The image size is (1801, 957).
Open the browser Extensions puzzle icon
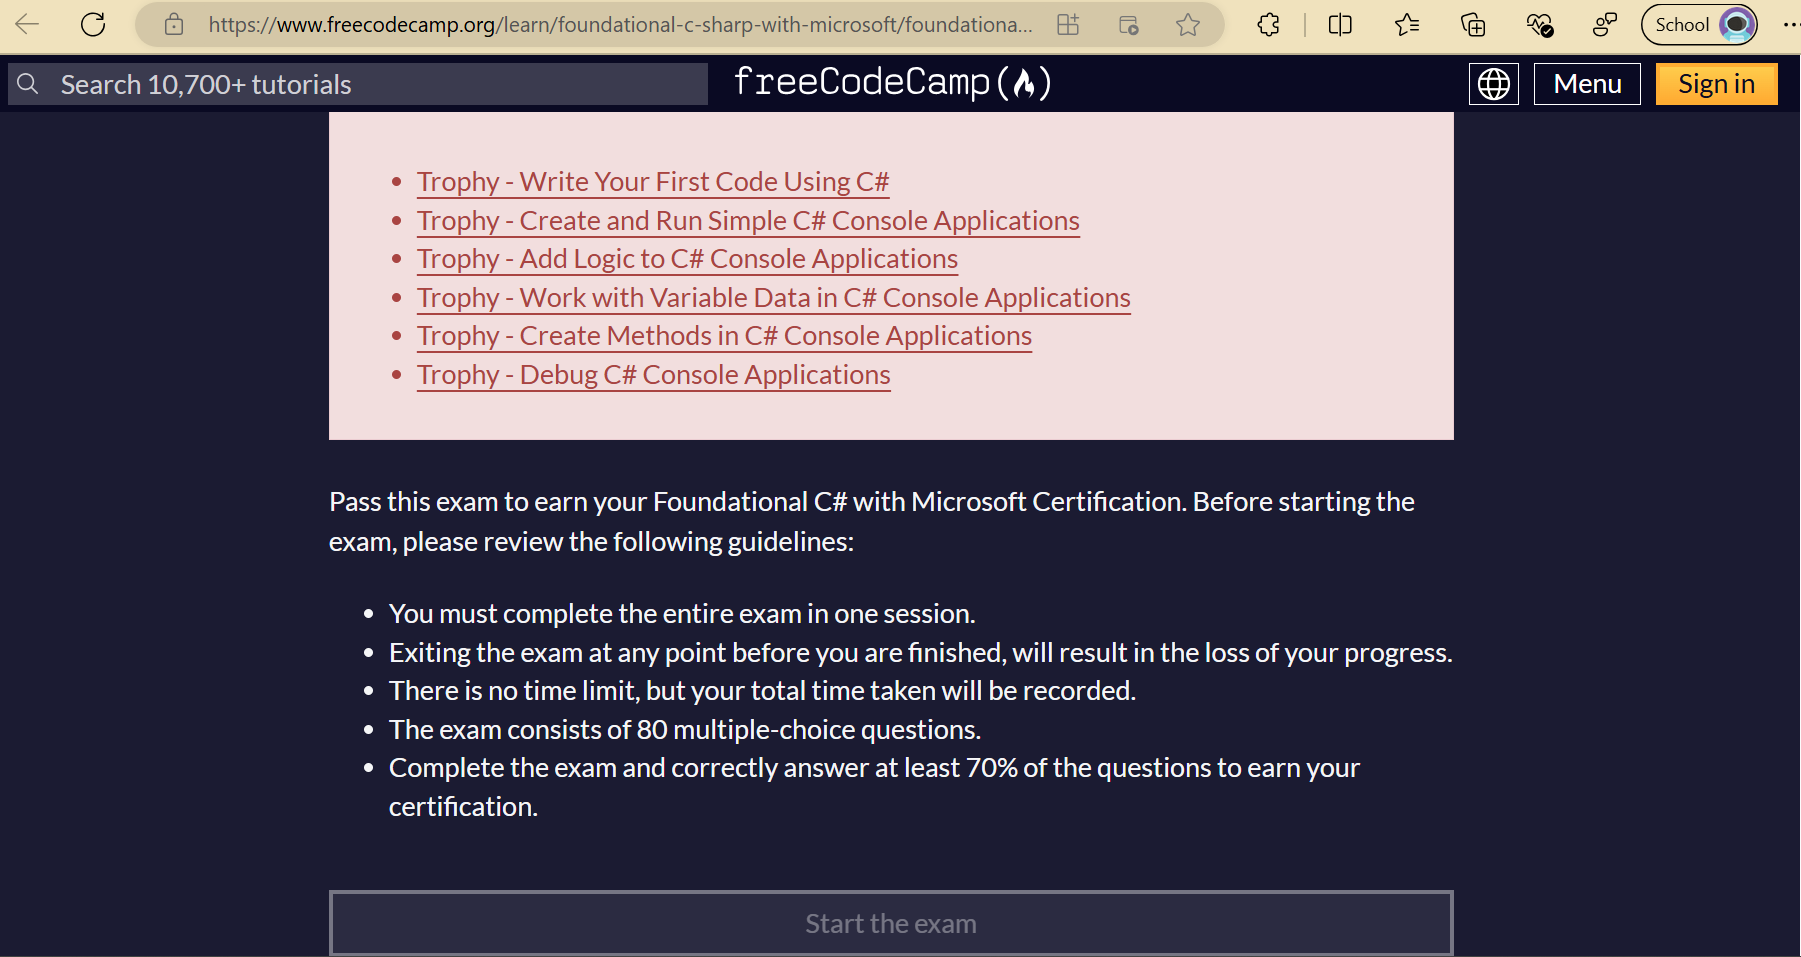(x=1268, y=24)
